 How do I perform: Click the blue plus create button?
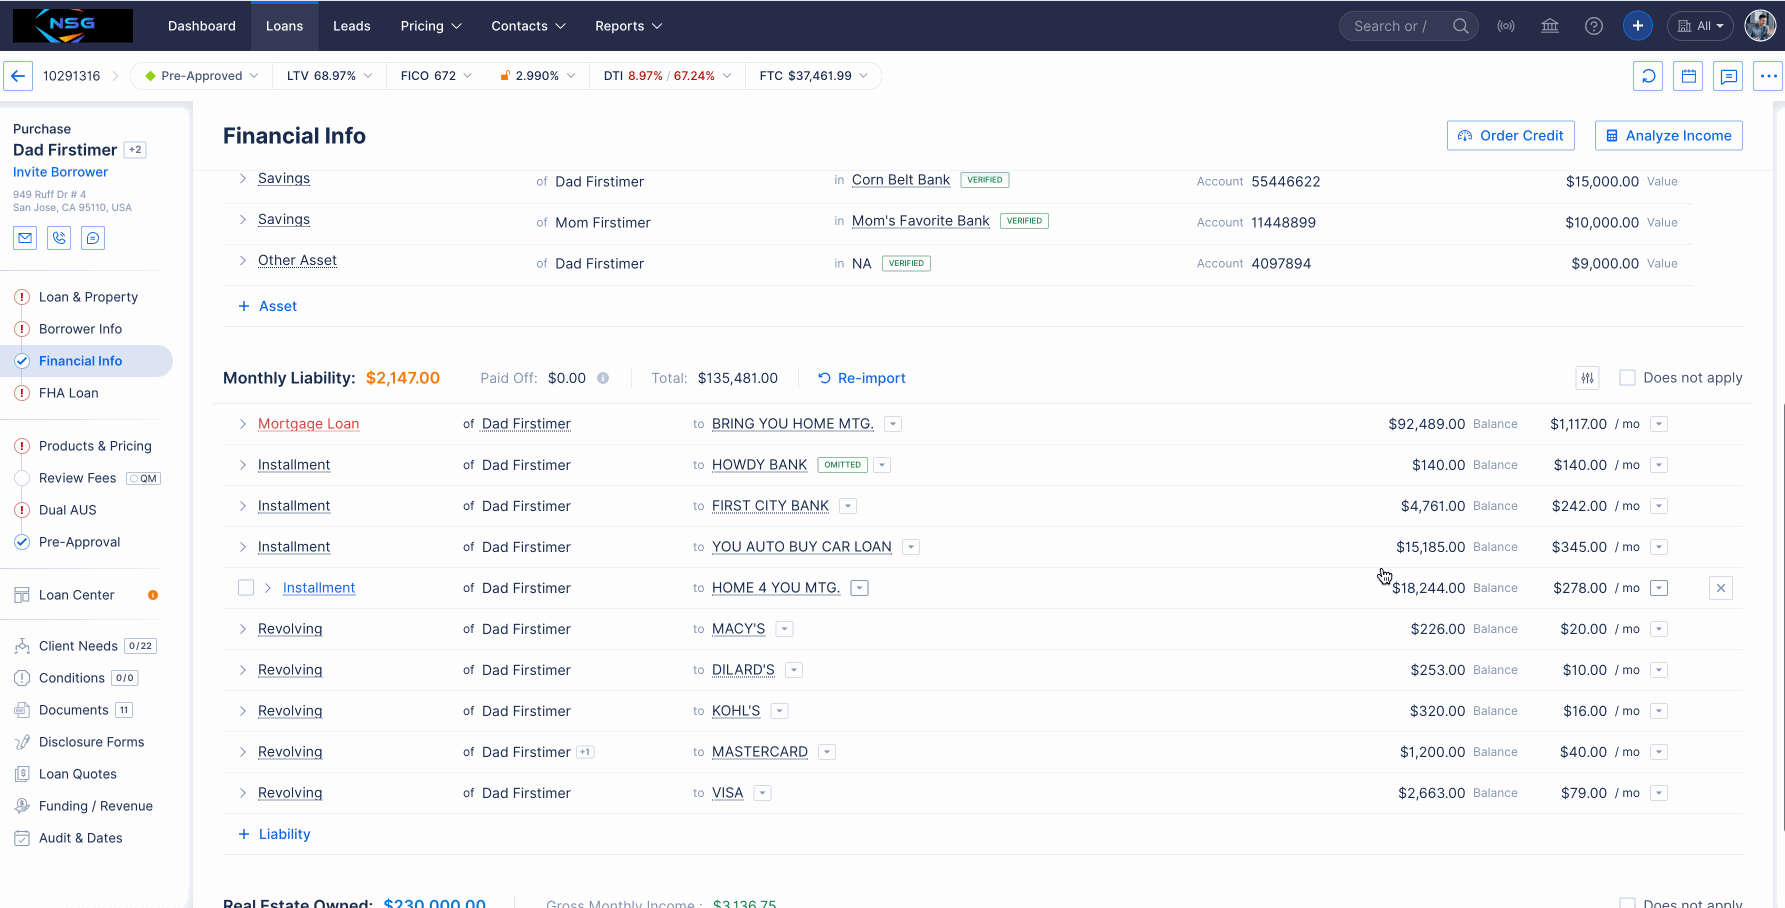coord(1638,26)
